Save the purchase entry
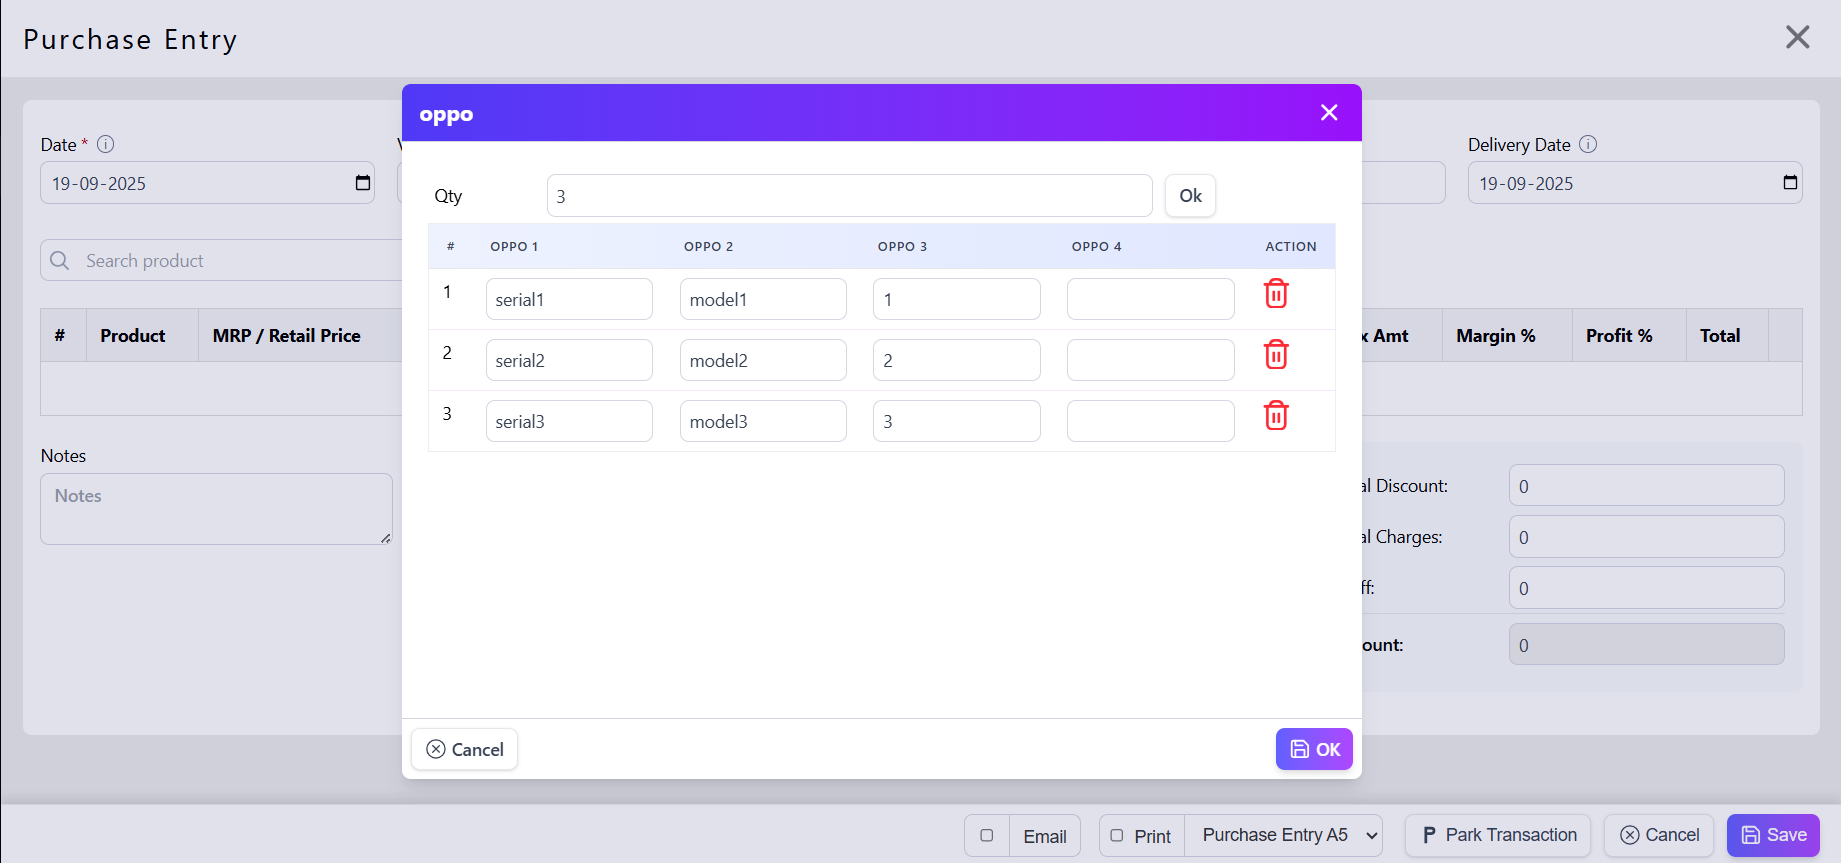The width and height of the screenshot is (1841, 863). click(1773, 835)
